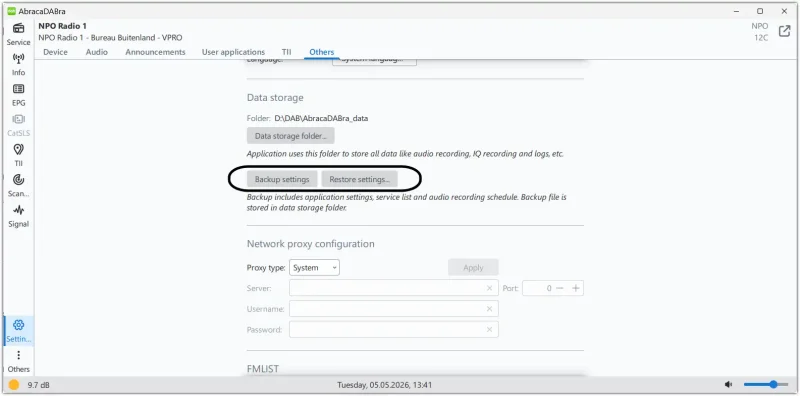The width and height of the screenshot is (800, 396).
Task: Click the Restore settings... button
Action: (359, 180)
